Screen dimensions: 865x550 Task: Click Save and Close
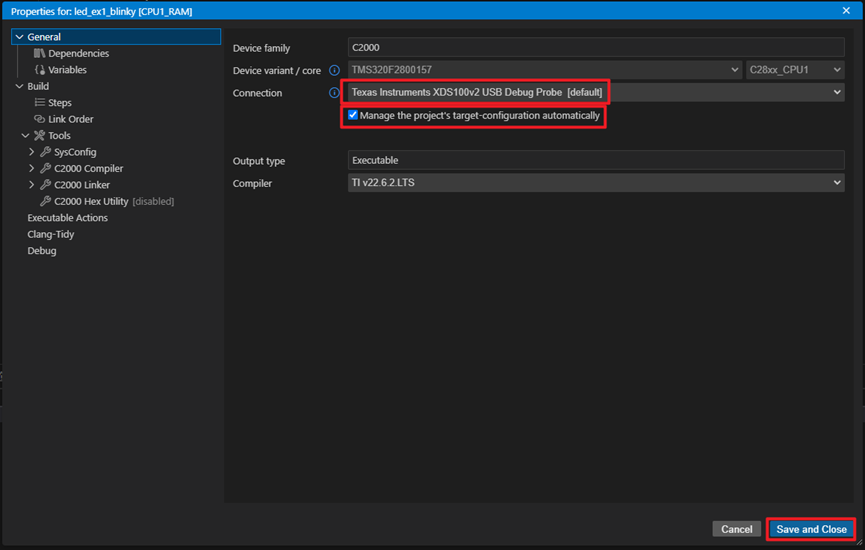tap(811, 529)
